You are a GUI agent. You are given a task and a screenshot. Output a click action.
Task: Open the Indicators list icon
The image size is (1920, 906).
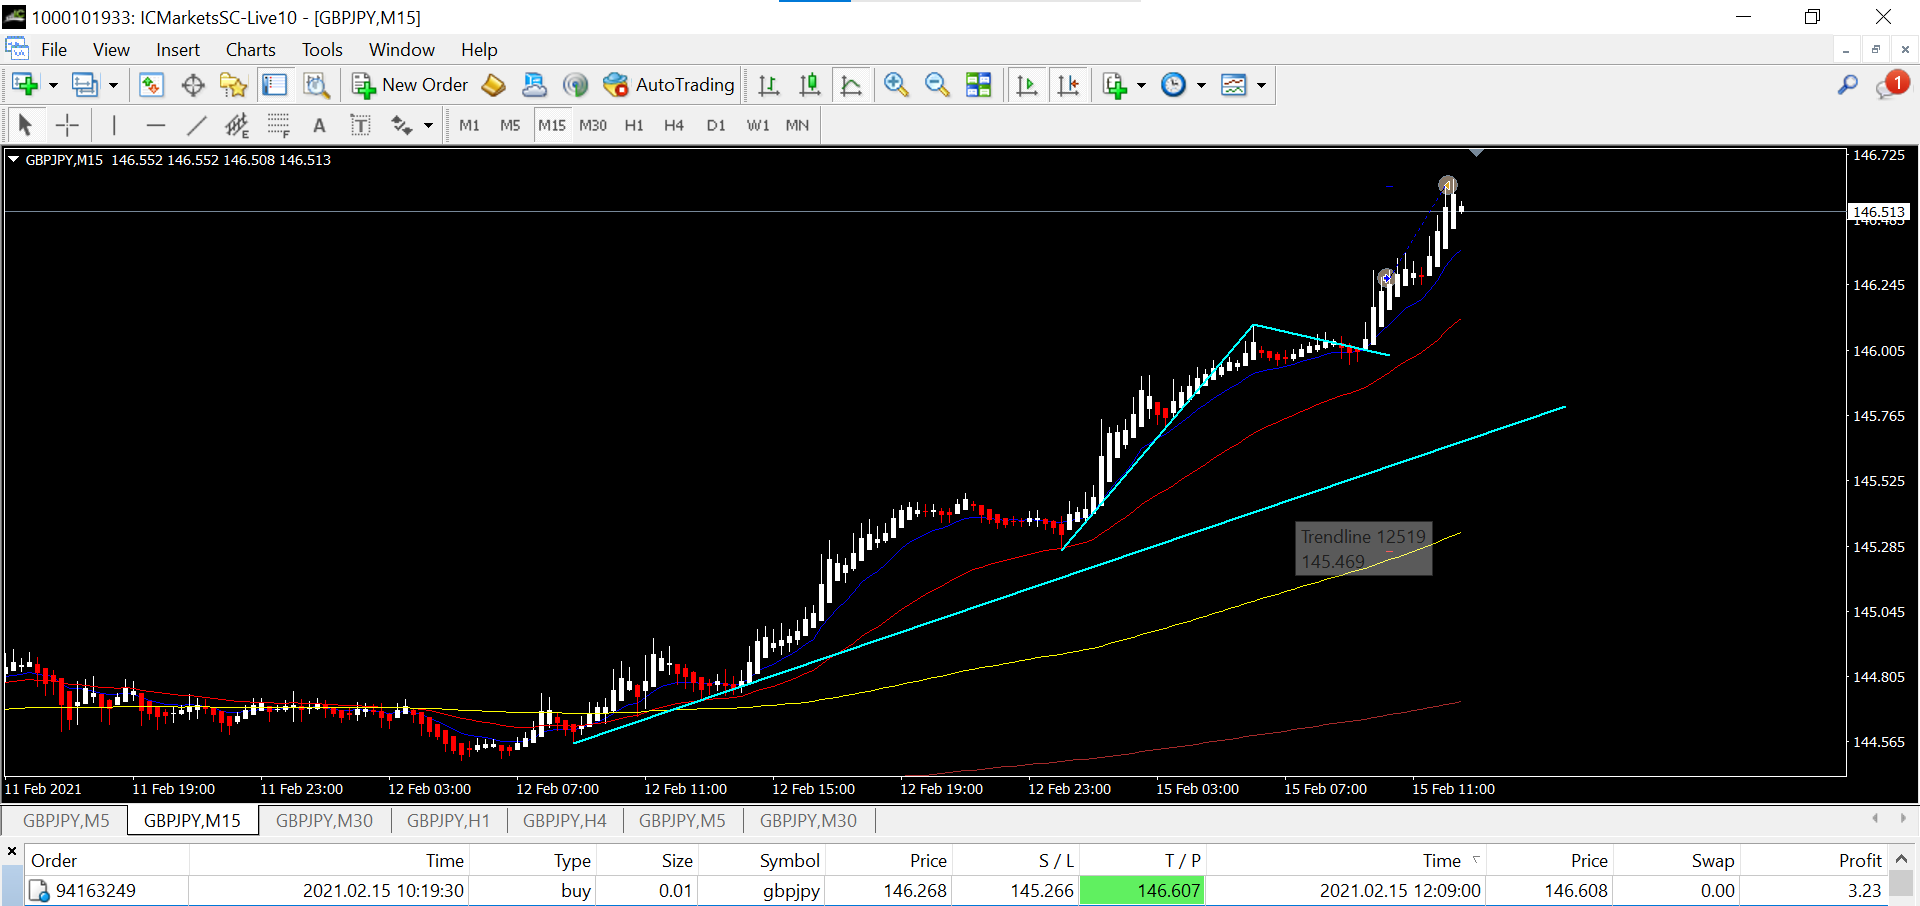pyautogui.click(x=1114, y=85)
